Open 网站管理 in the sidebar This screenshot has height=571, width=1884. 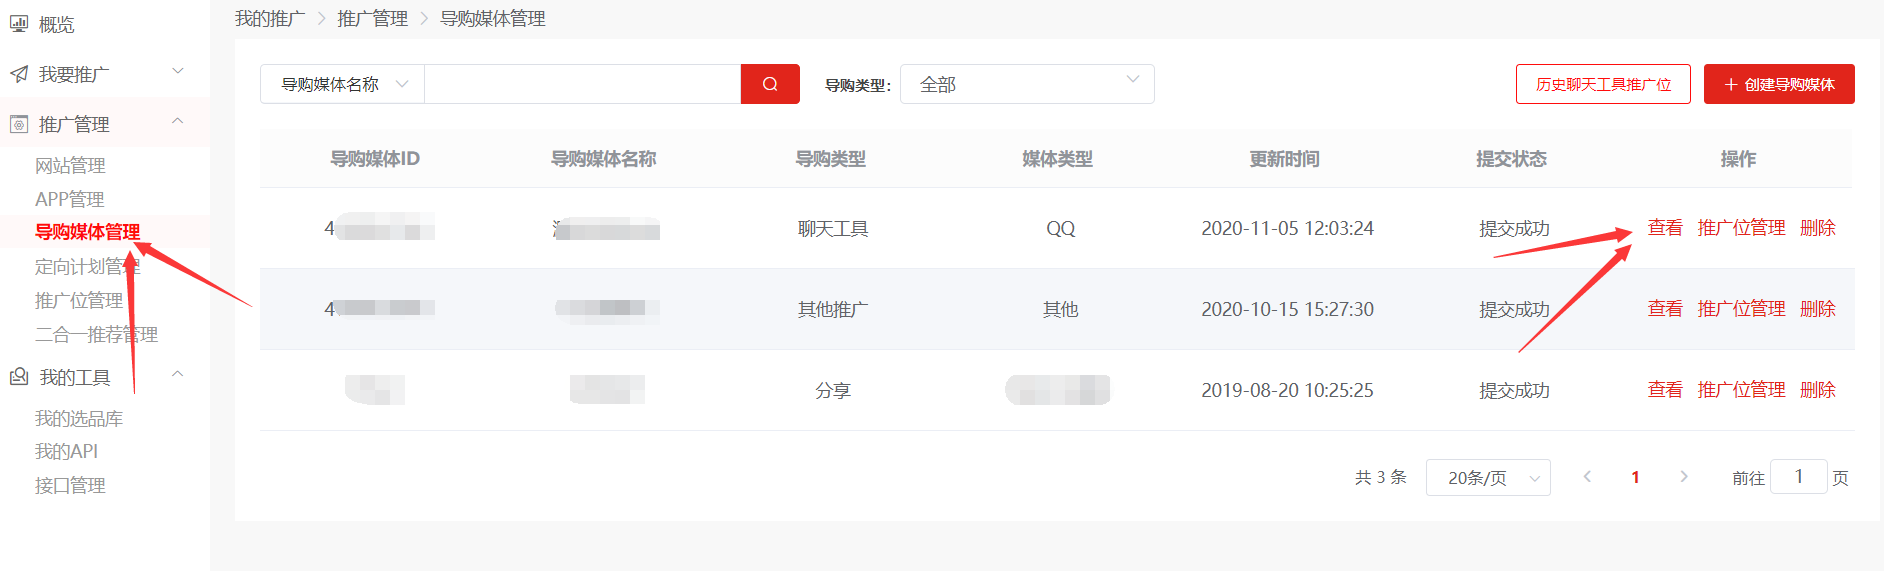[x=70, y=166]
